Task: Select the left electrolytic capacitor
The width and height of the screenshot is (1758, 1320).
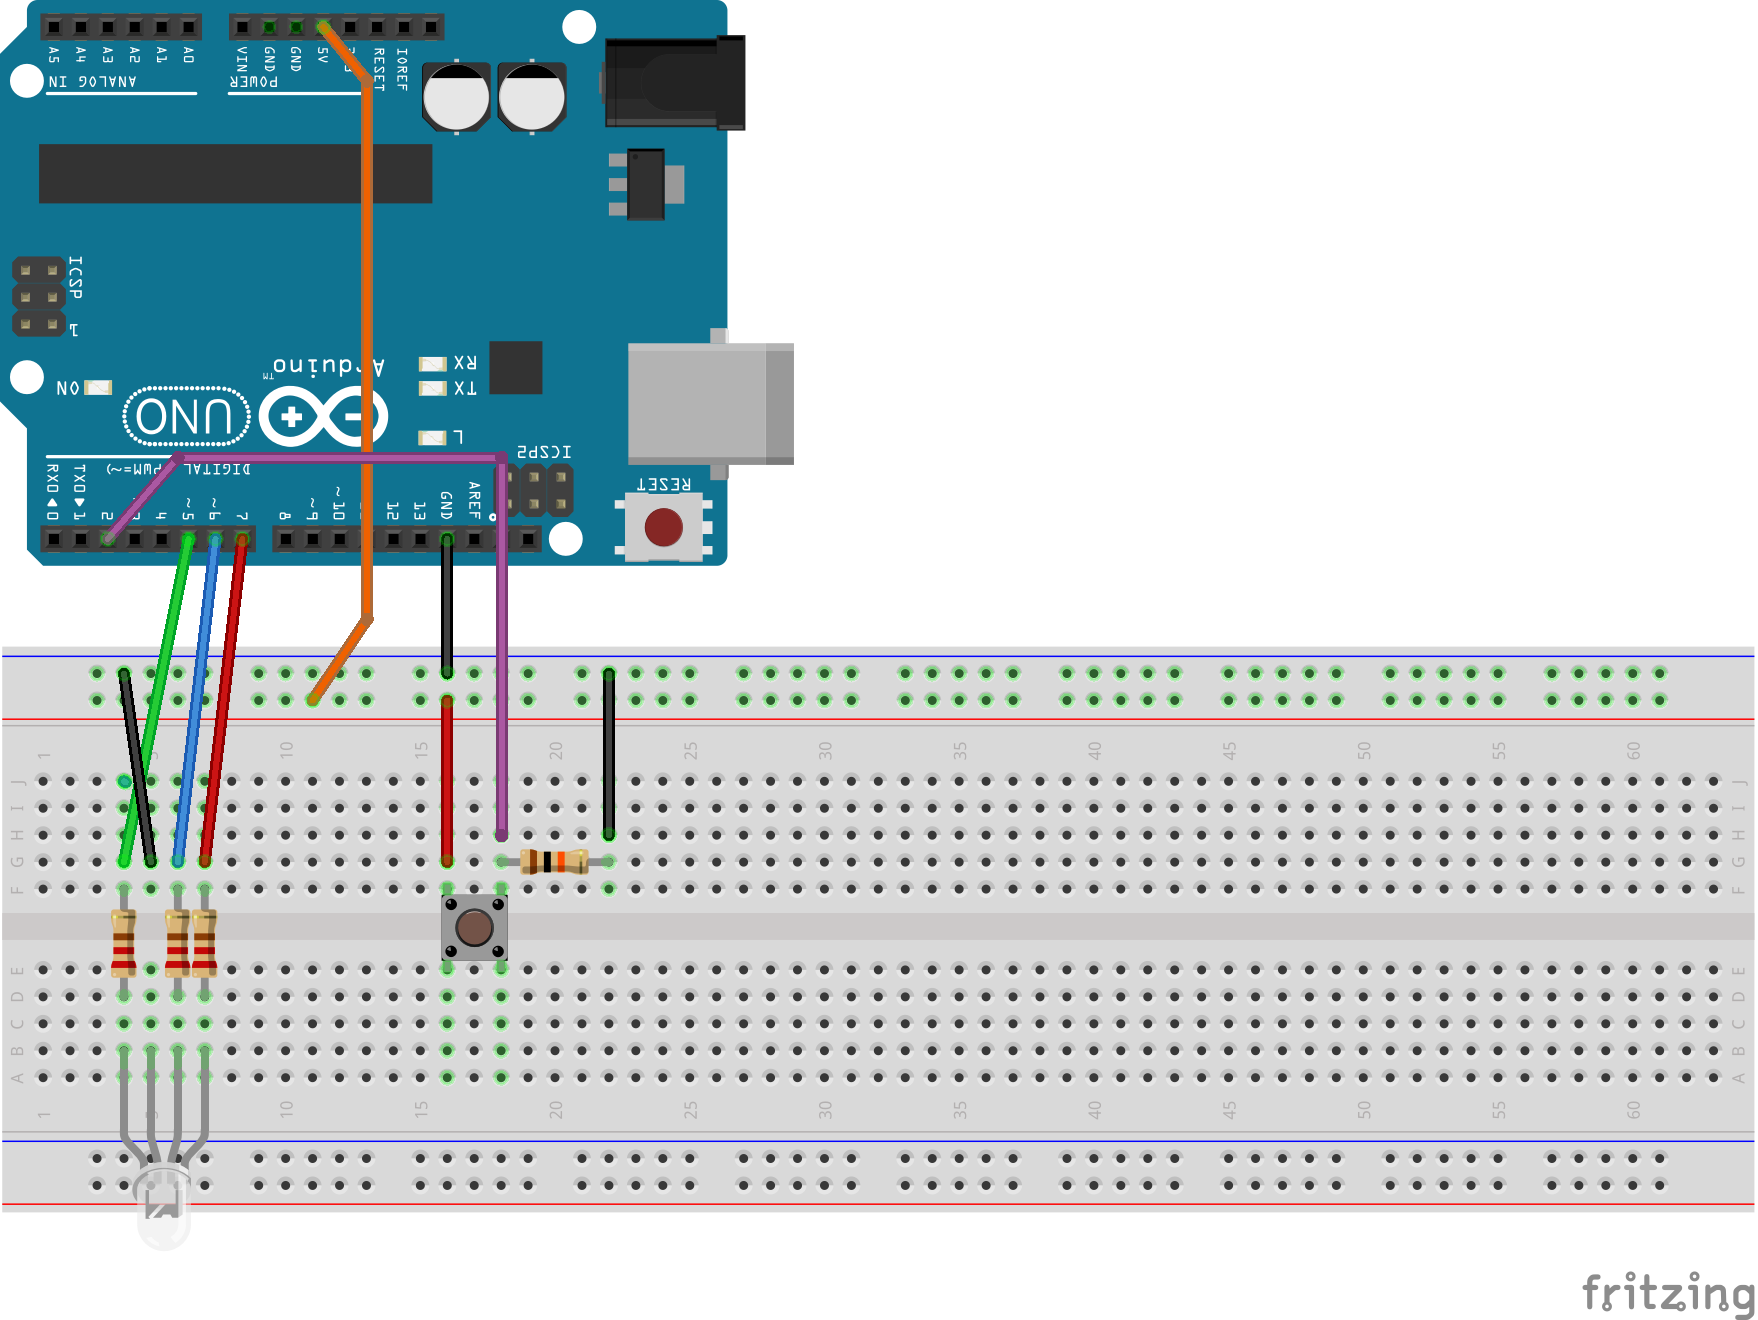Action: [456, 98]
